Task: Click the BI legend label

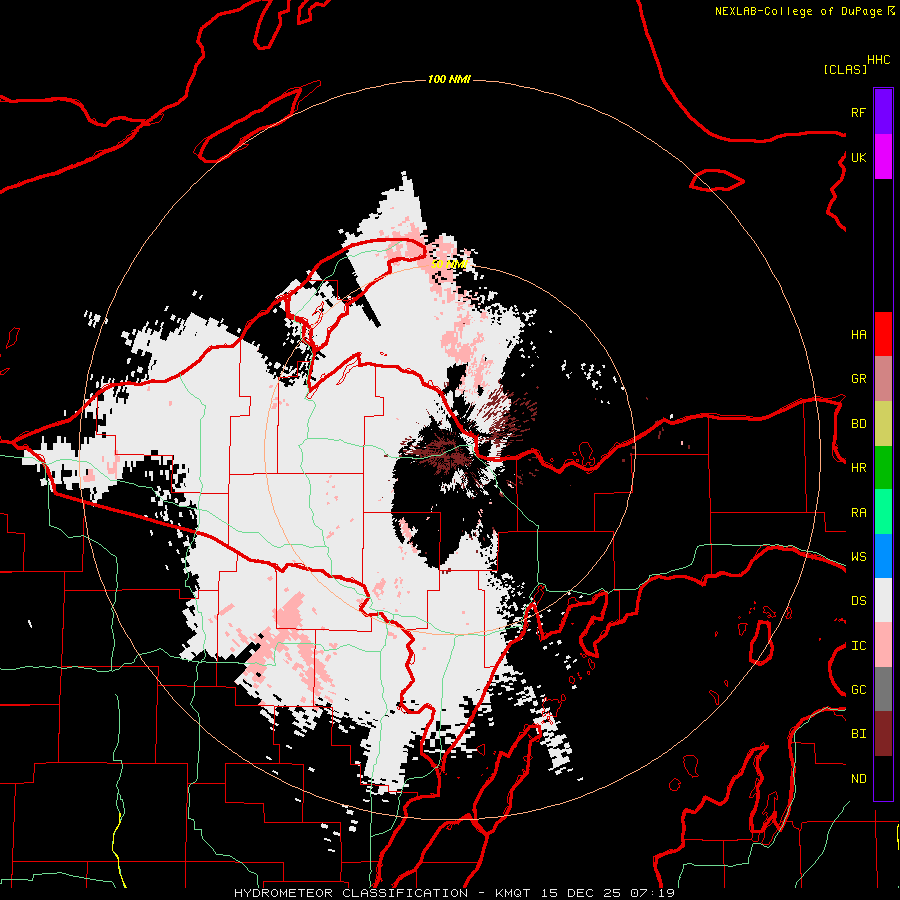Action: (858, 734)
